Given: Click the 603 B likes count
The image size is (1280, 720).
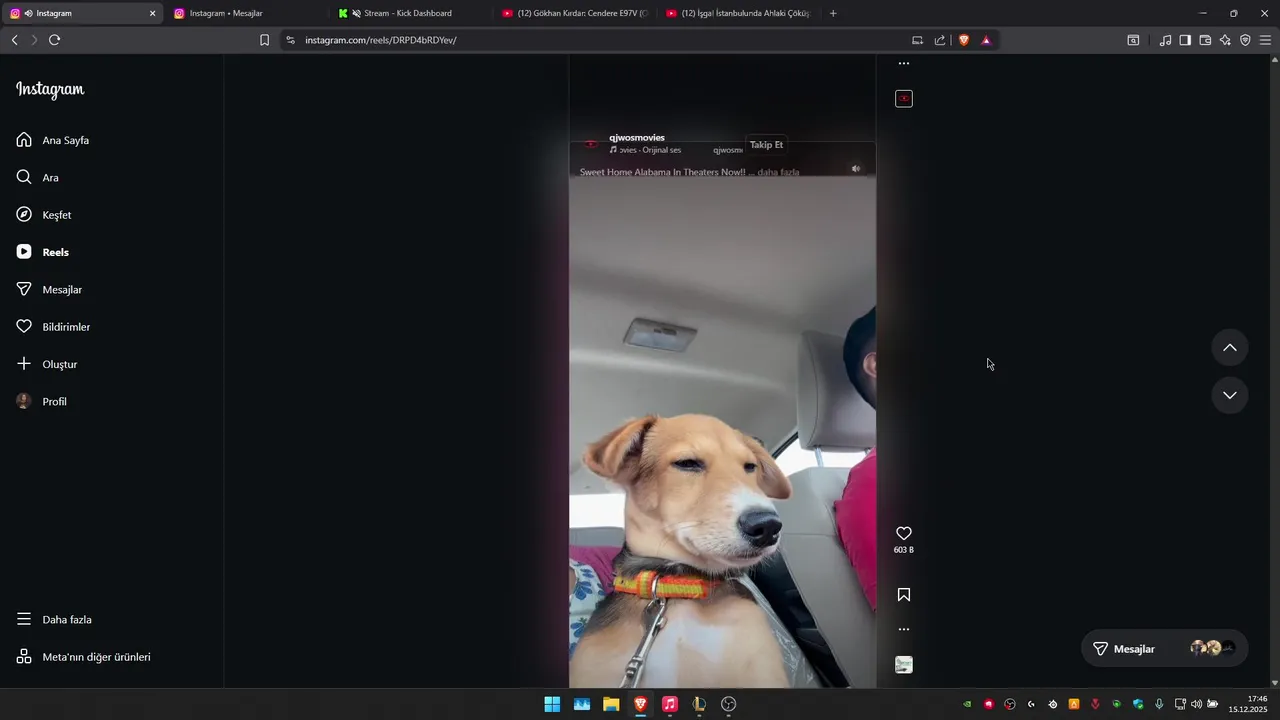Looking at the screenshot, I should [904, 550].
